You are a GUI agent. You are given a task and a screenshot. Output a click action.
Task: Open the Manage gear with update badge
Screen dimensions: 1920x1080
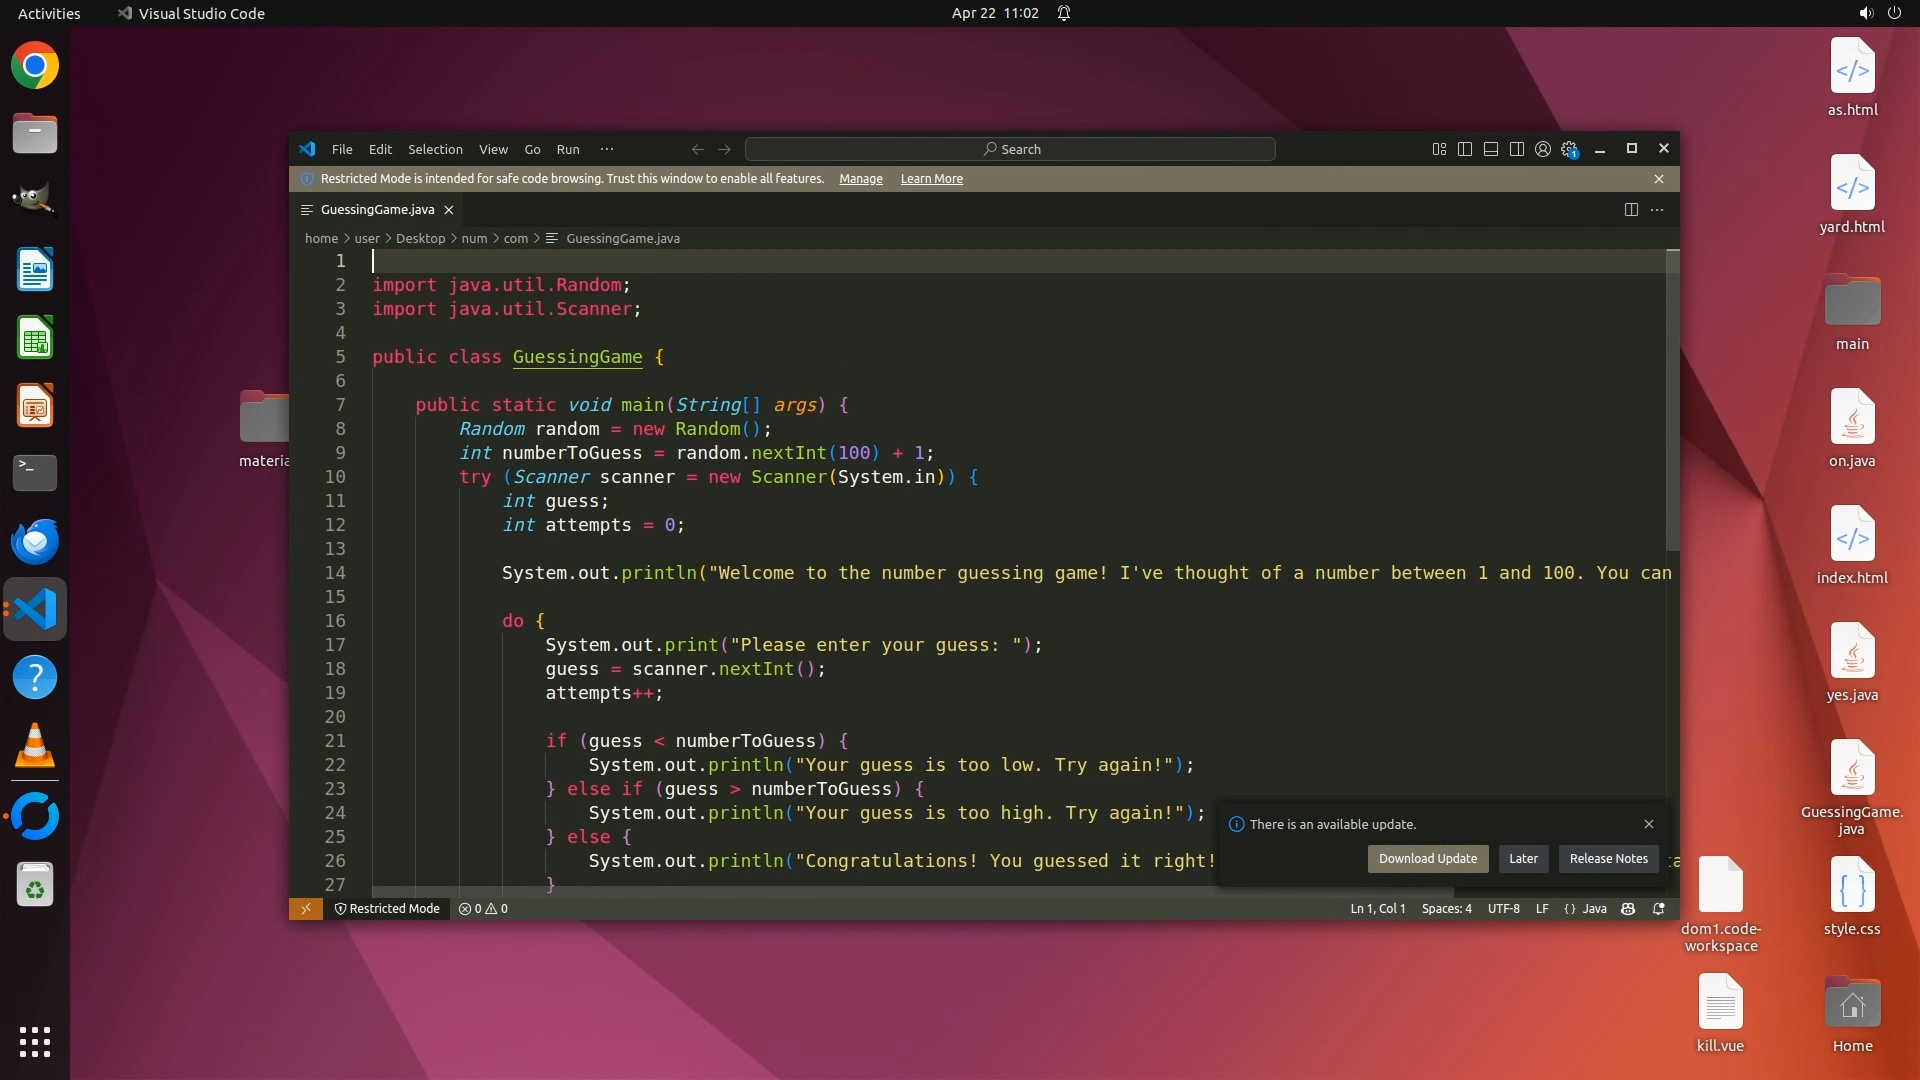(1569, 149)
